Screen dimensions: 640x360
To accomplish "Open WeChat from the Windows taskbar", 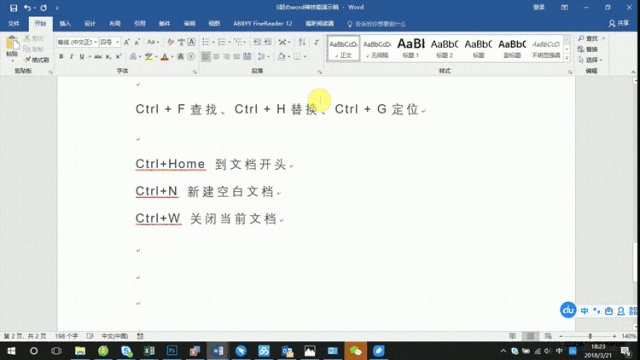I will tap(356, 351).
